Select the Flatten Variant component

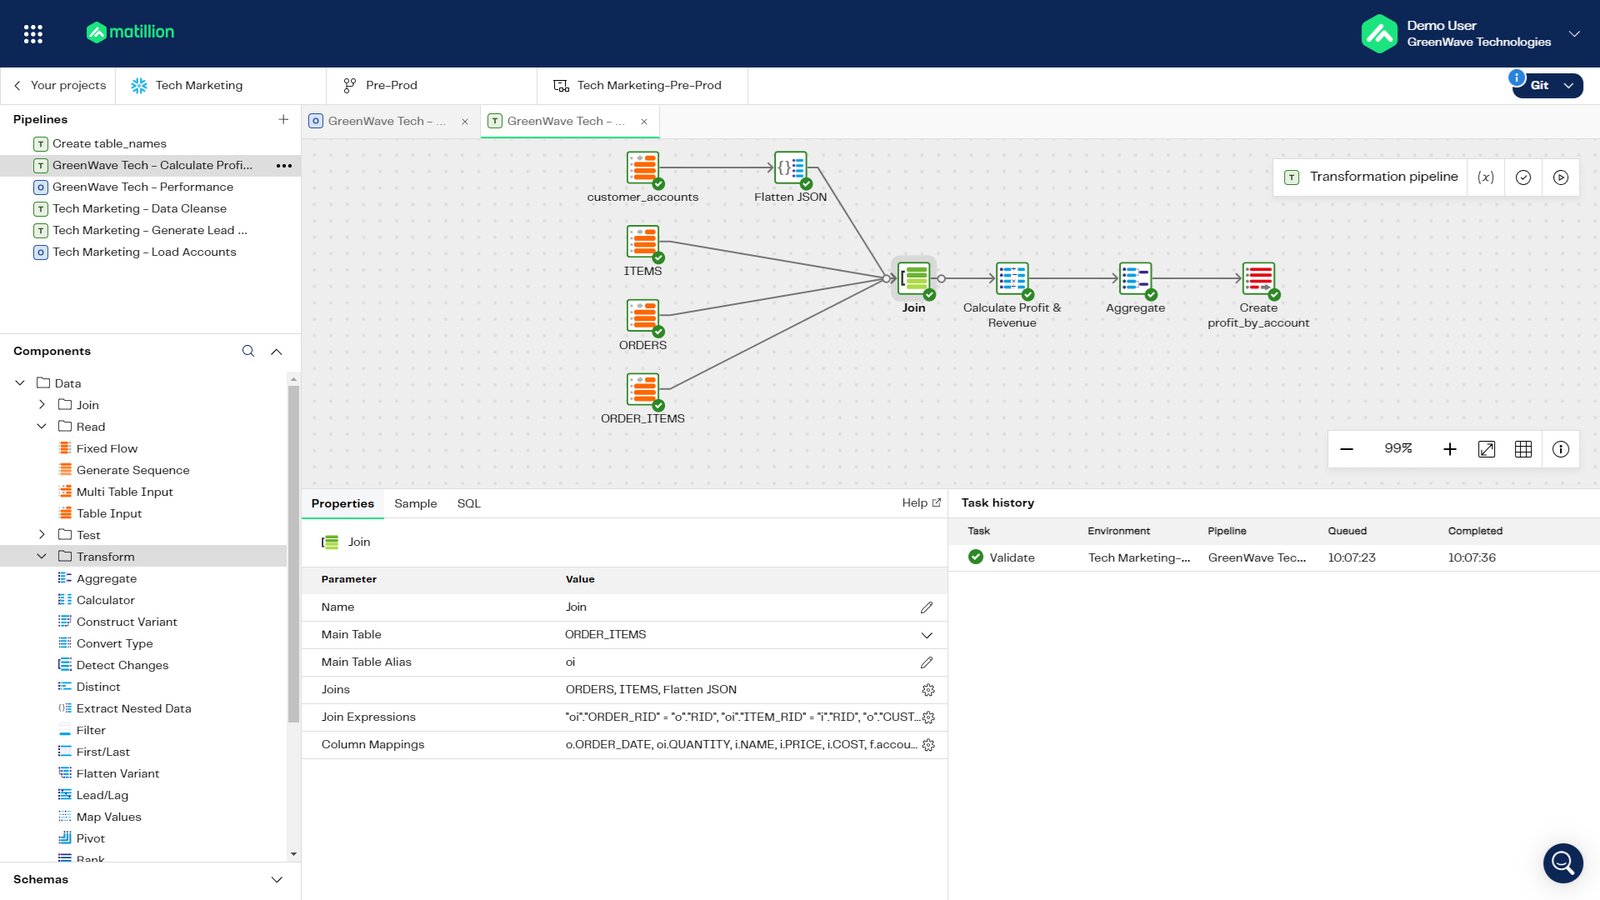coord(118,774)
